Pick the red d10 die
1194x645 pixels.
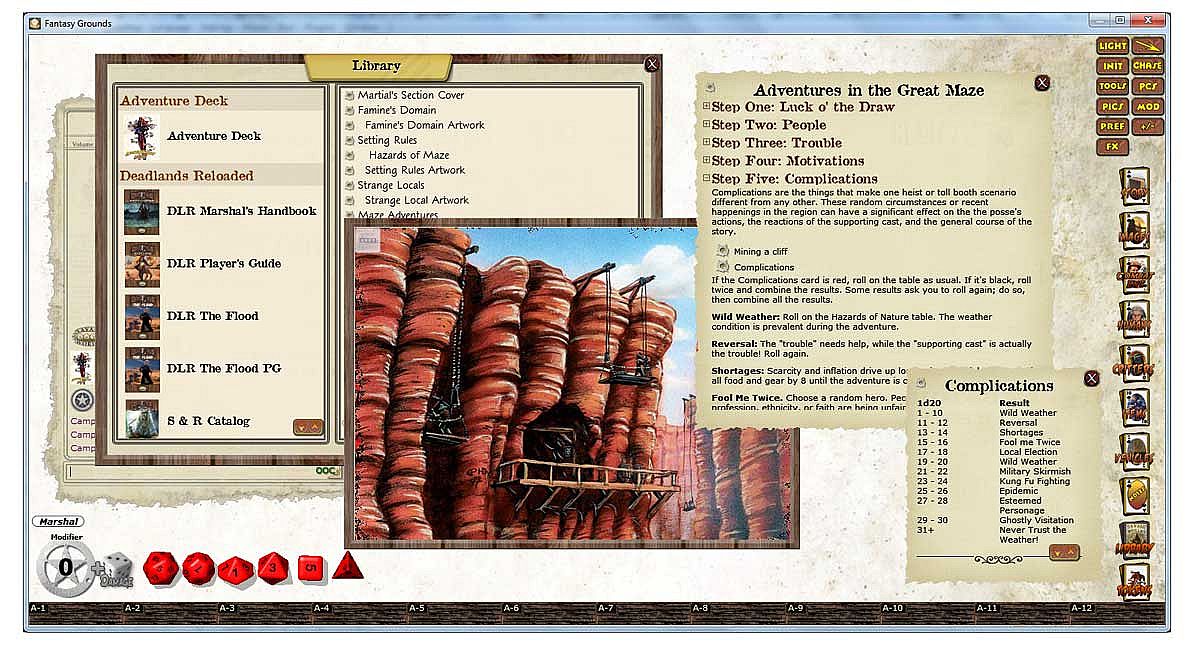click(235, 570)
